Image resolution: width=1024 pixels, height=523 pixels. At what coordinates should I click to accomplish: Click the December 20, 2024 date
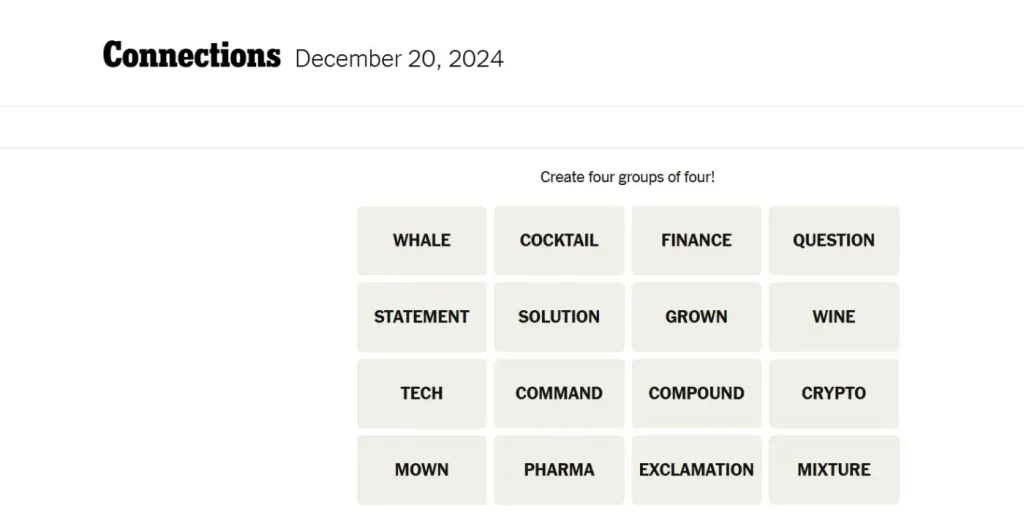coord(399,59)
